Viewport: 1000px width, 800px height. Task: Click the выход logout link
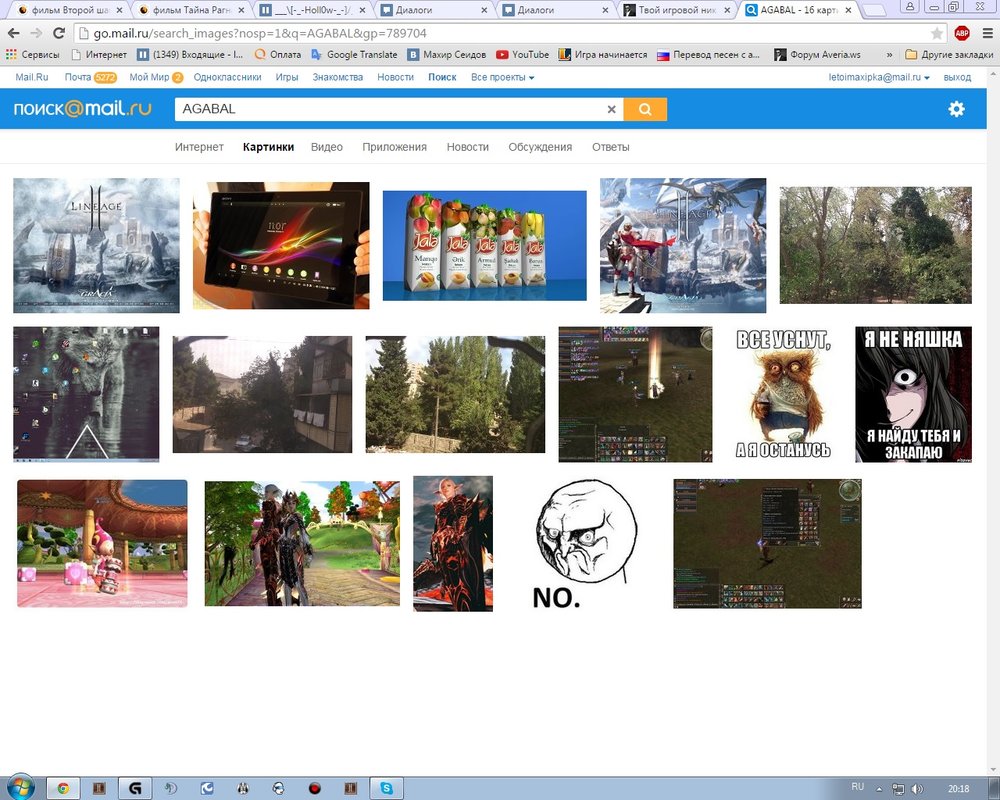click(x=957, y=77)
